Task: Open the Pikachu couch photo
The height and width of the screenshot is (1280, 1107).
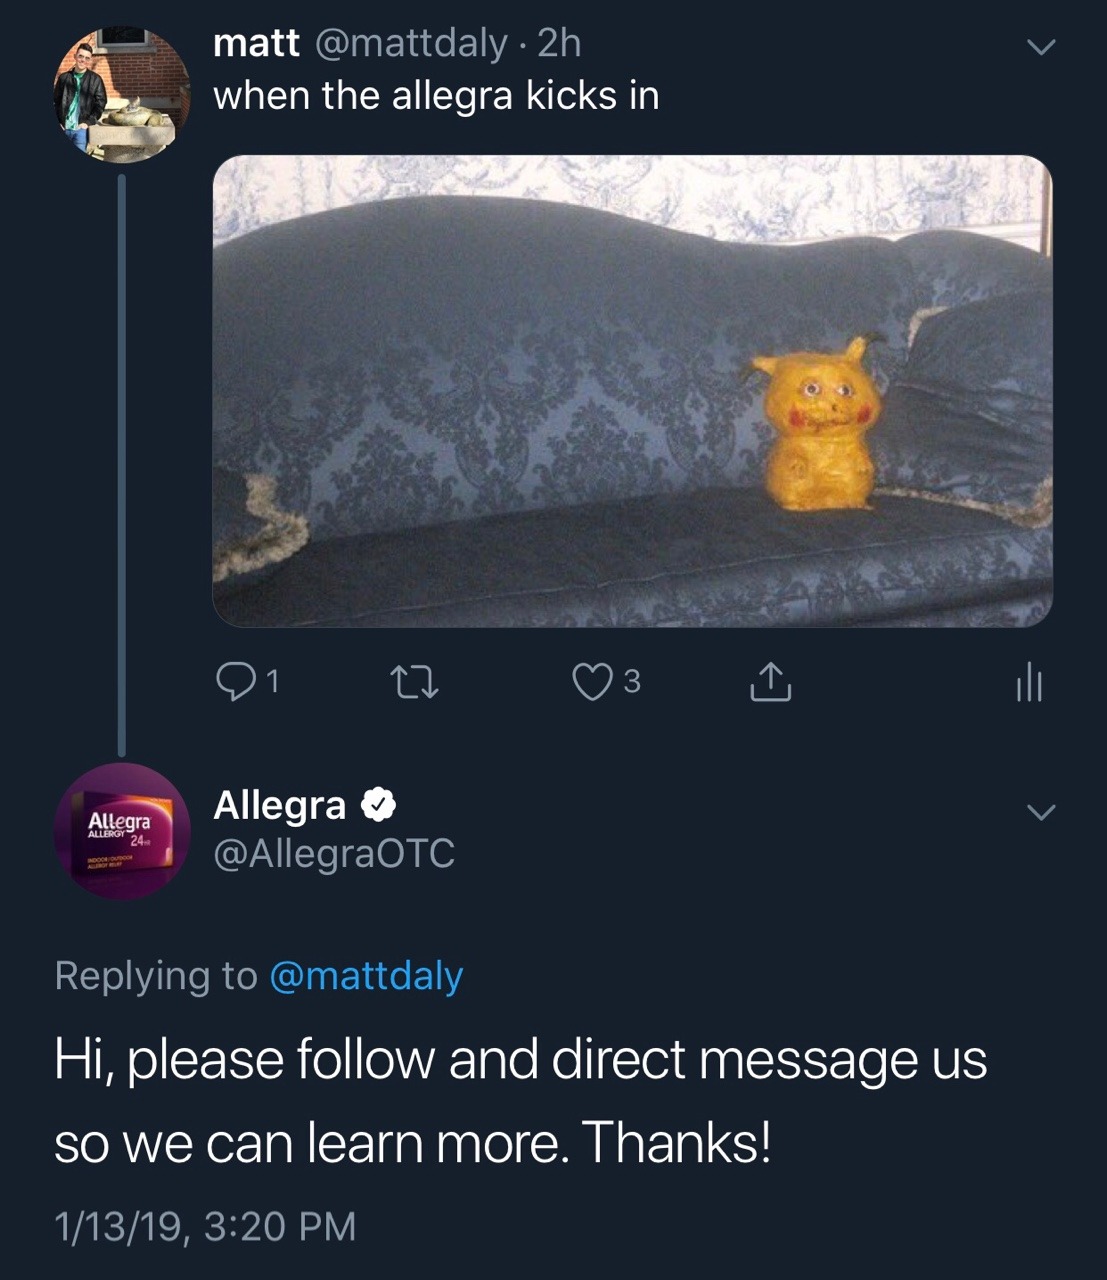Action: (632, 391)
